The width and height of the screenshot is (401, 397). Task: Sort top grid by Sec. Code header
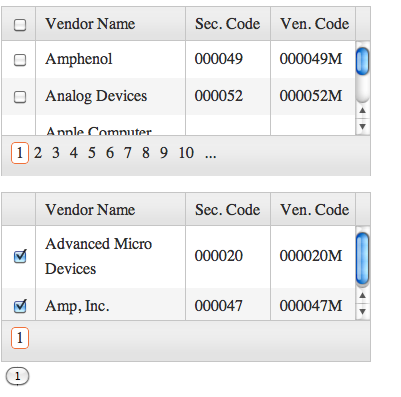pos(228,24)
